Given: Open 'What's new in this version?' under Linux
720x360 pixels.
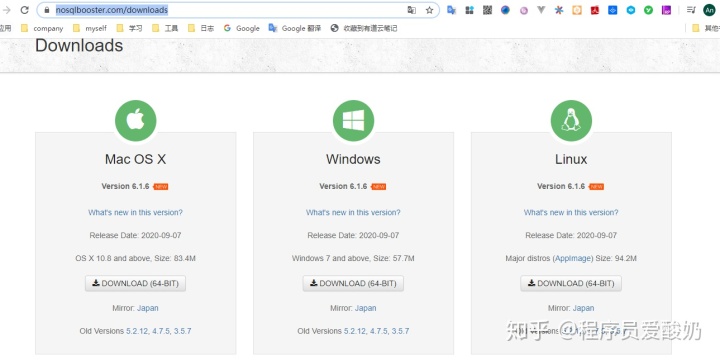Looking at the screenshot, I should [571, 213].
